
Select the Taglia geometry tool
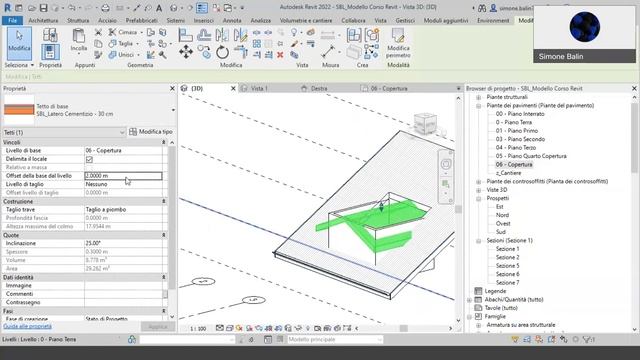click(x=122, y=43)
